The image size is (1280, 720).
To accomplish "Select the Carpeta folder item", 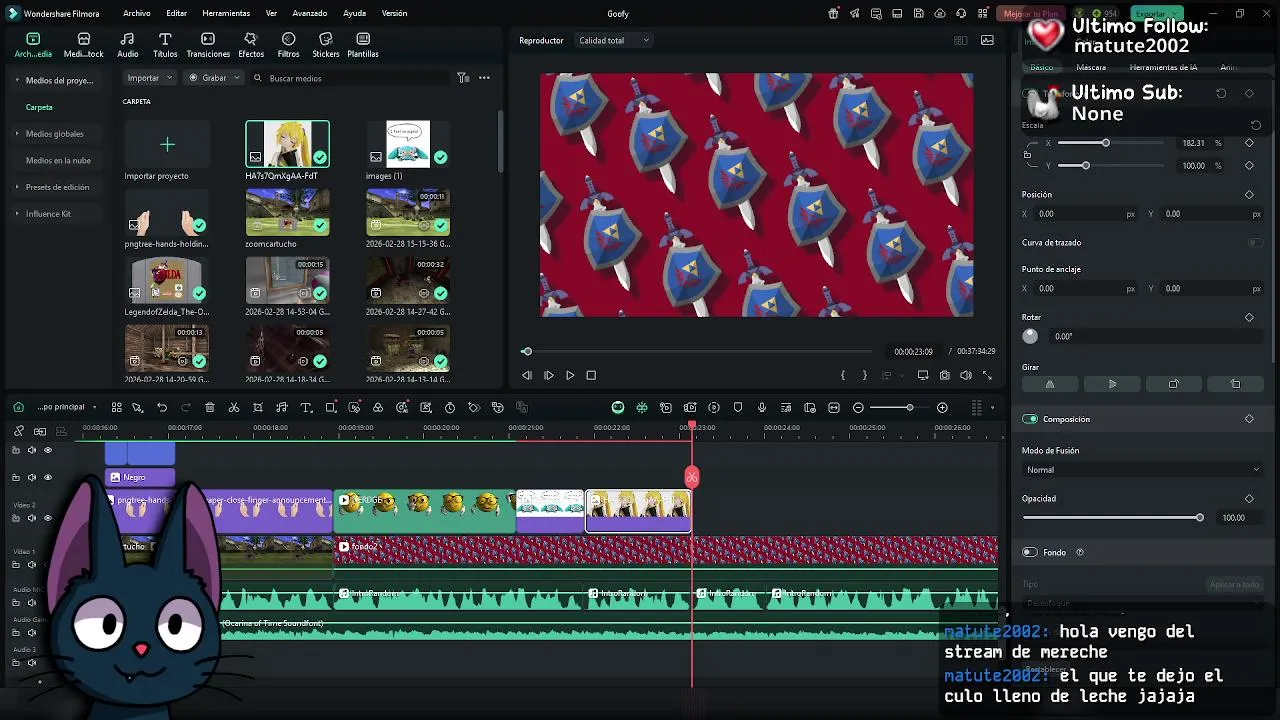I will 39,107.
